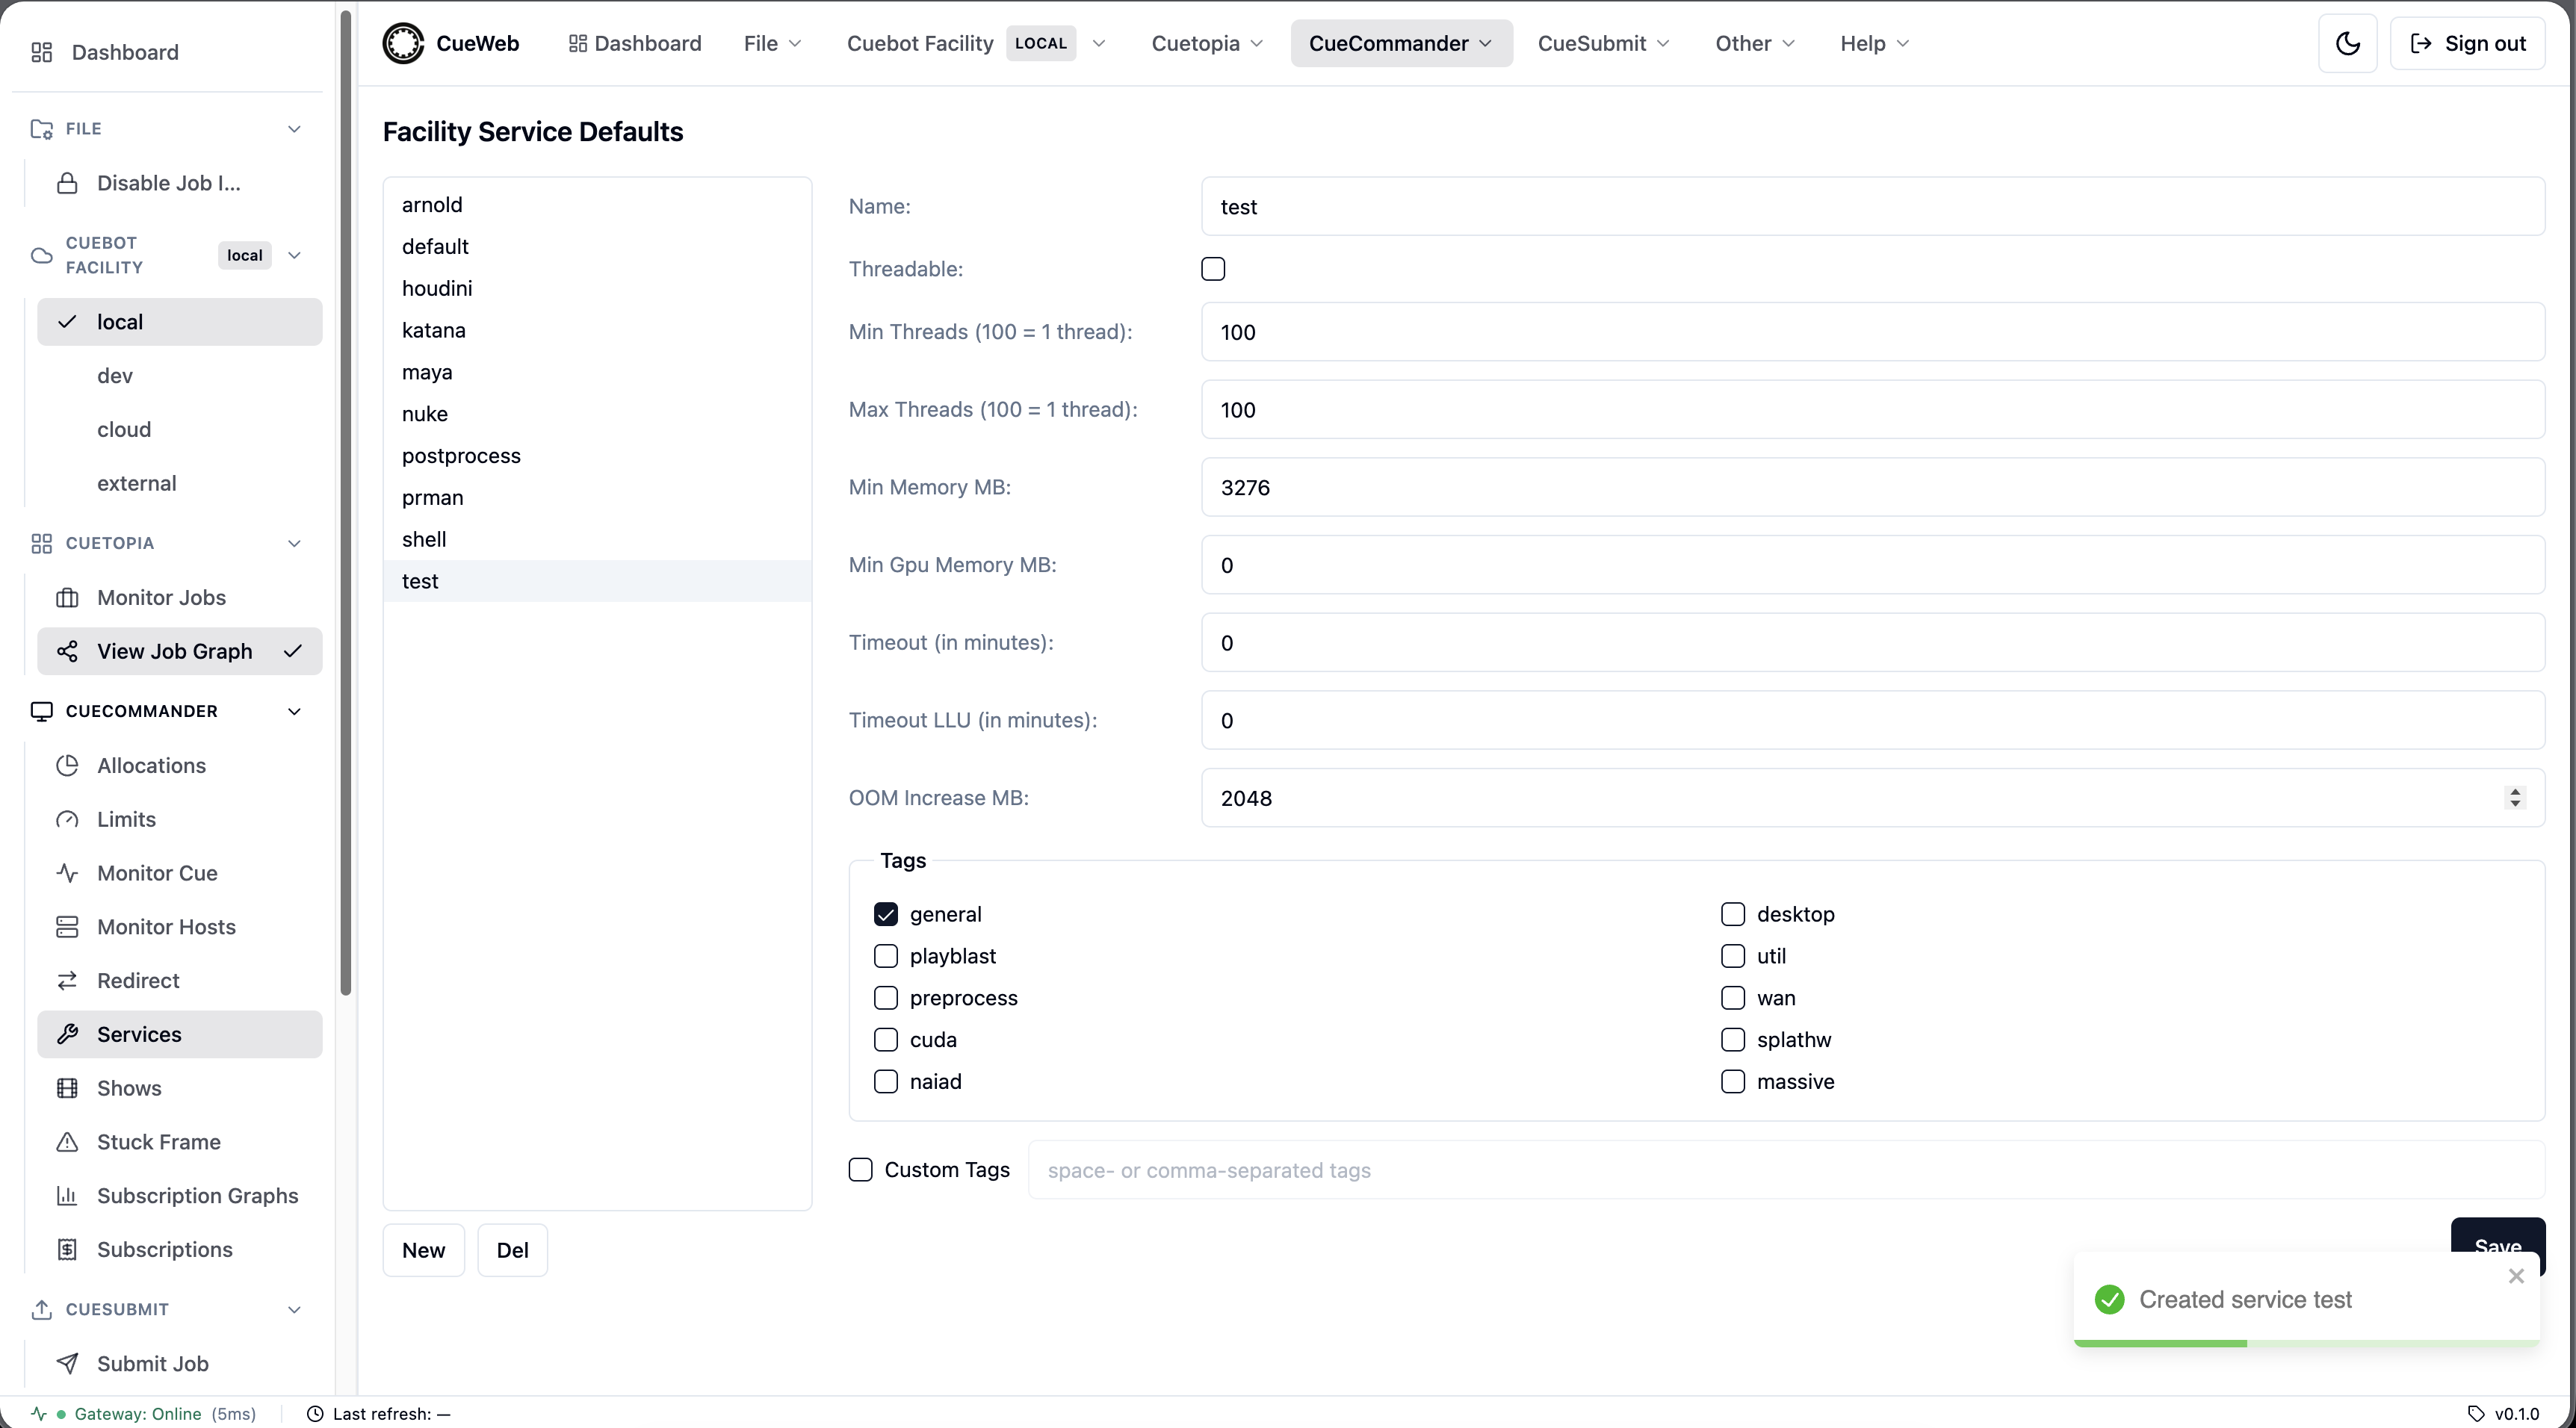This screenshot has height=1428, width=2576.
Task: Click the sidebar Dashboard grid icon
Action: pos(41,52)
